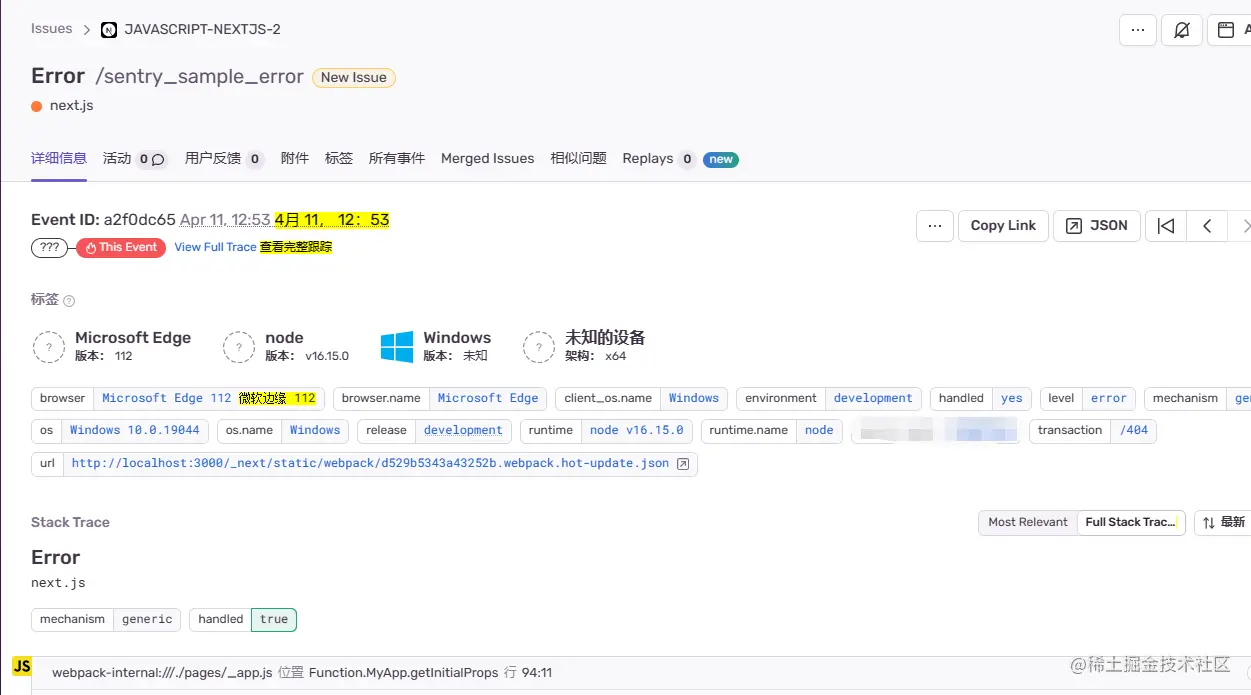The height and width of the screenshot is (695, 1251).
Task: Select the Full Stack Trace option
Action: [x=1131, y=522]
